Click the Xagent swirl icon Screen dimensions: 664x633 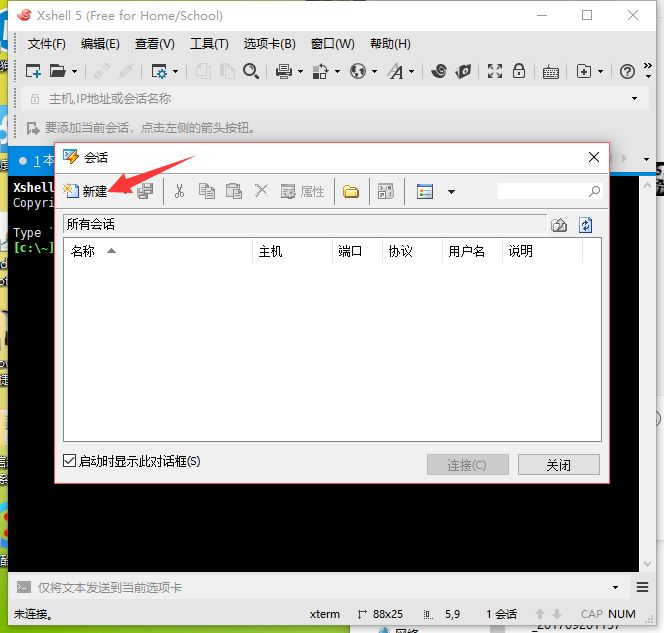pos(439,71)
